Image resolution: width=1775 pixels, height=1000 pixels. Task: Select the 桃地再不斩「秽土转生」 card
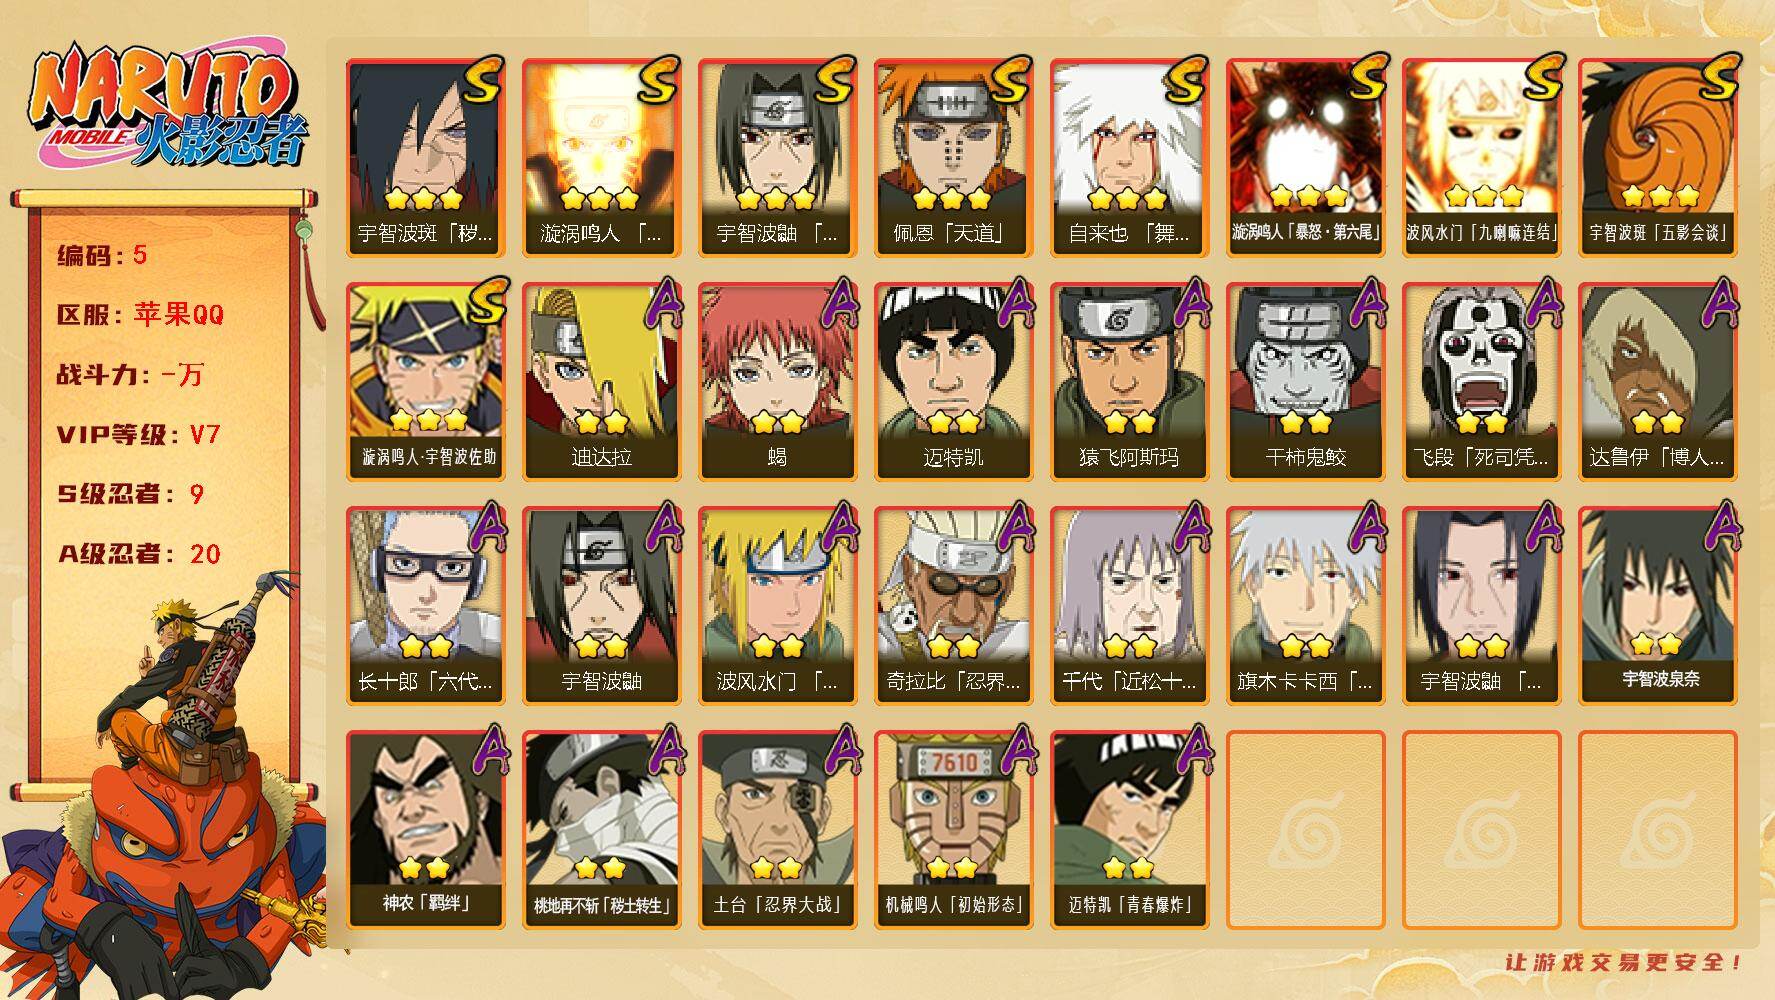click(x=601, y=829)
